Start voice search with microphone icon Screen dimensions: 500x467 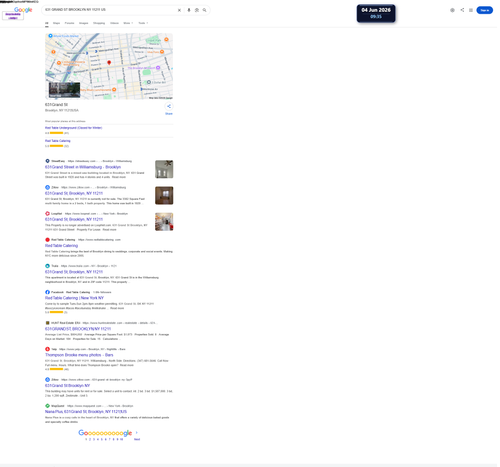[x=189, y=10]
